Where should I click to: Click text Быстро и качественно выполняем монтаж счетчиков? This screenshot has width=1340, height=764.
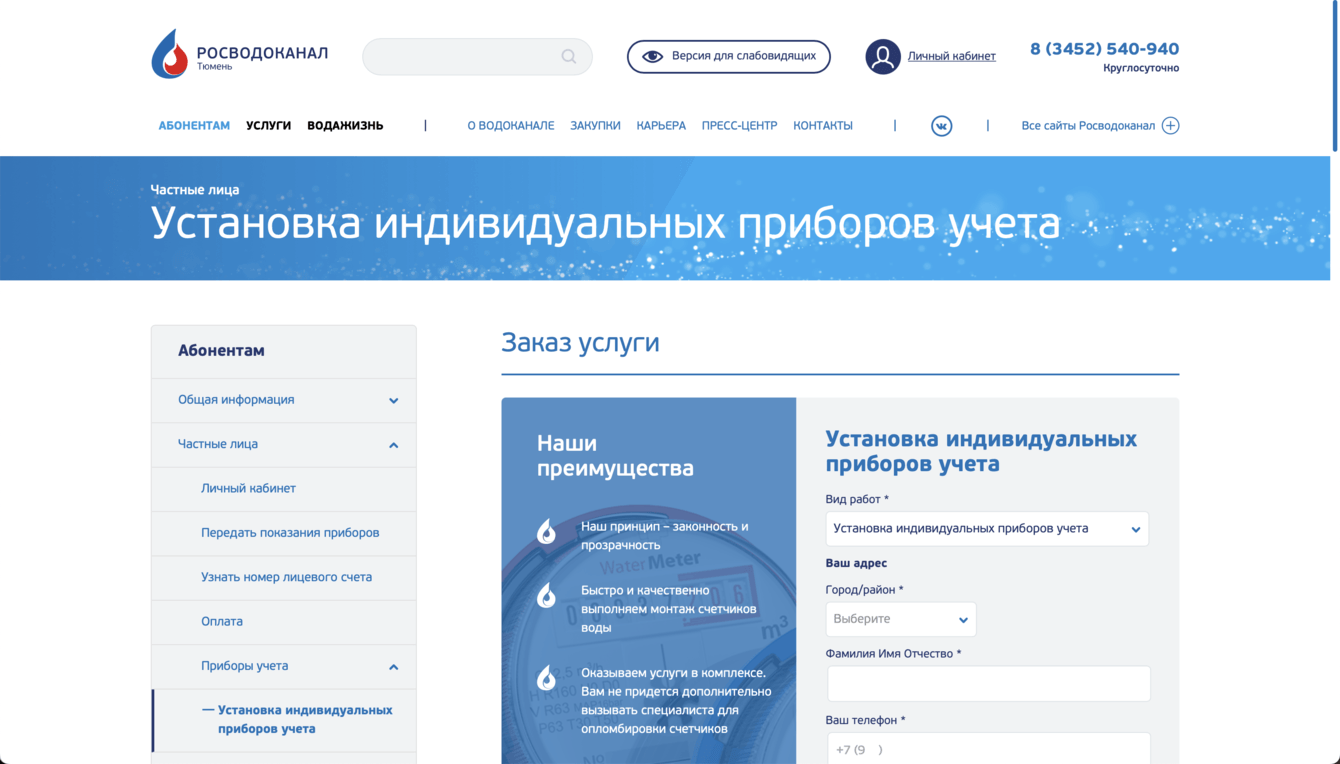pyautogui.click(x=669, y=609)
